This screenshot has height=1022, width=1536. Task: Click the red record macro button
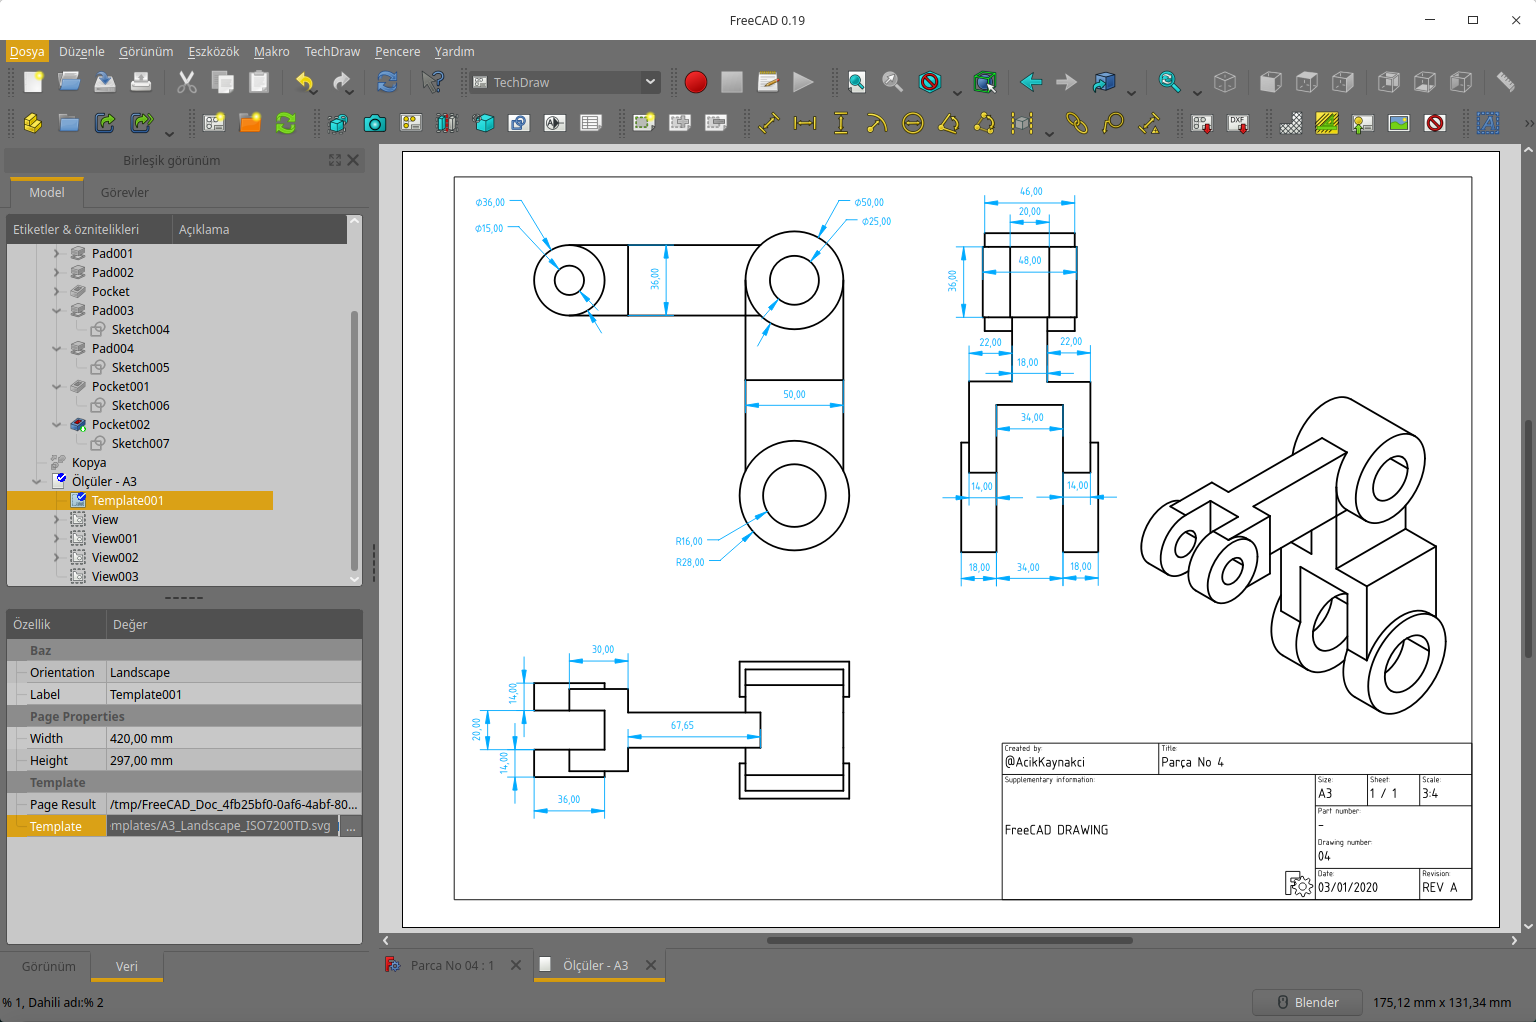(x=696, y=82)
